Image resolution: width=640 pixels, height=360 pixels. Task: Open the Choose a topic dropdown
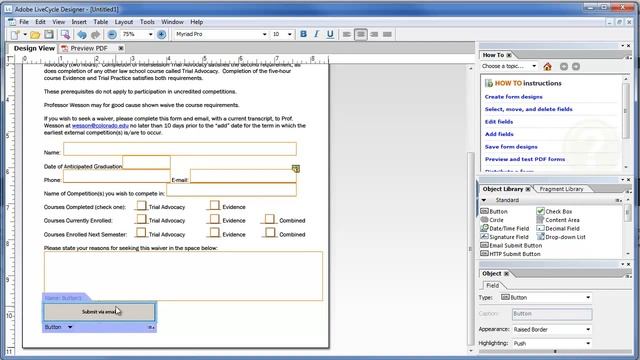point(534,66)
